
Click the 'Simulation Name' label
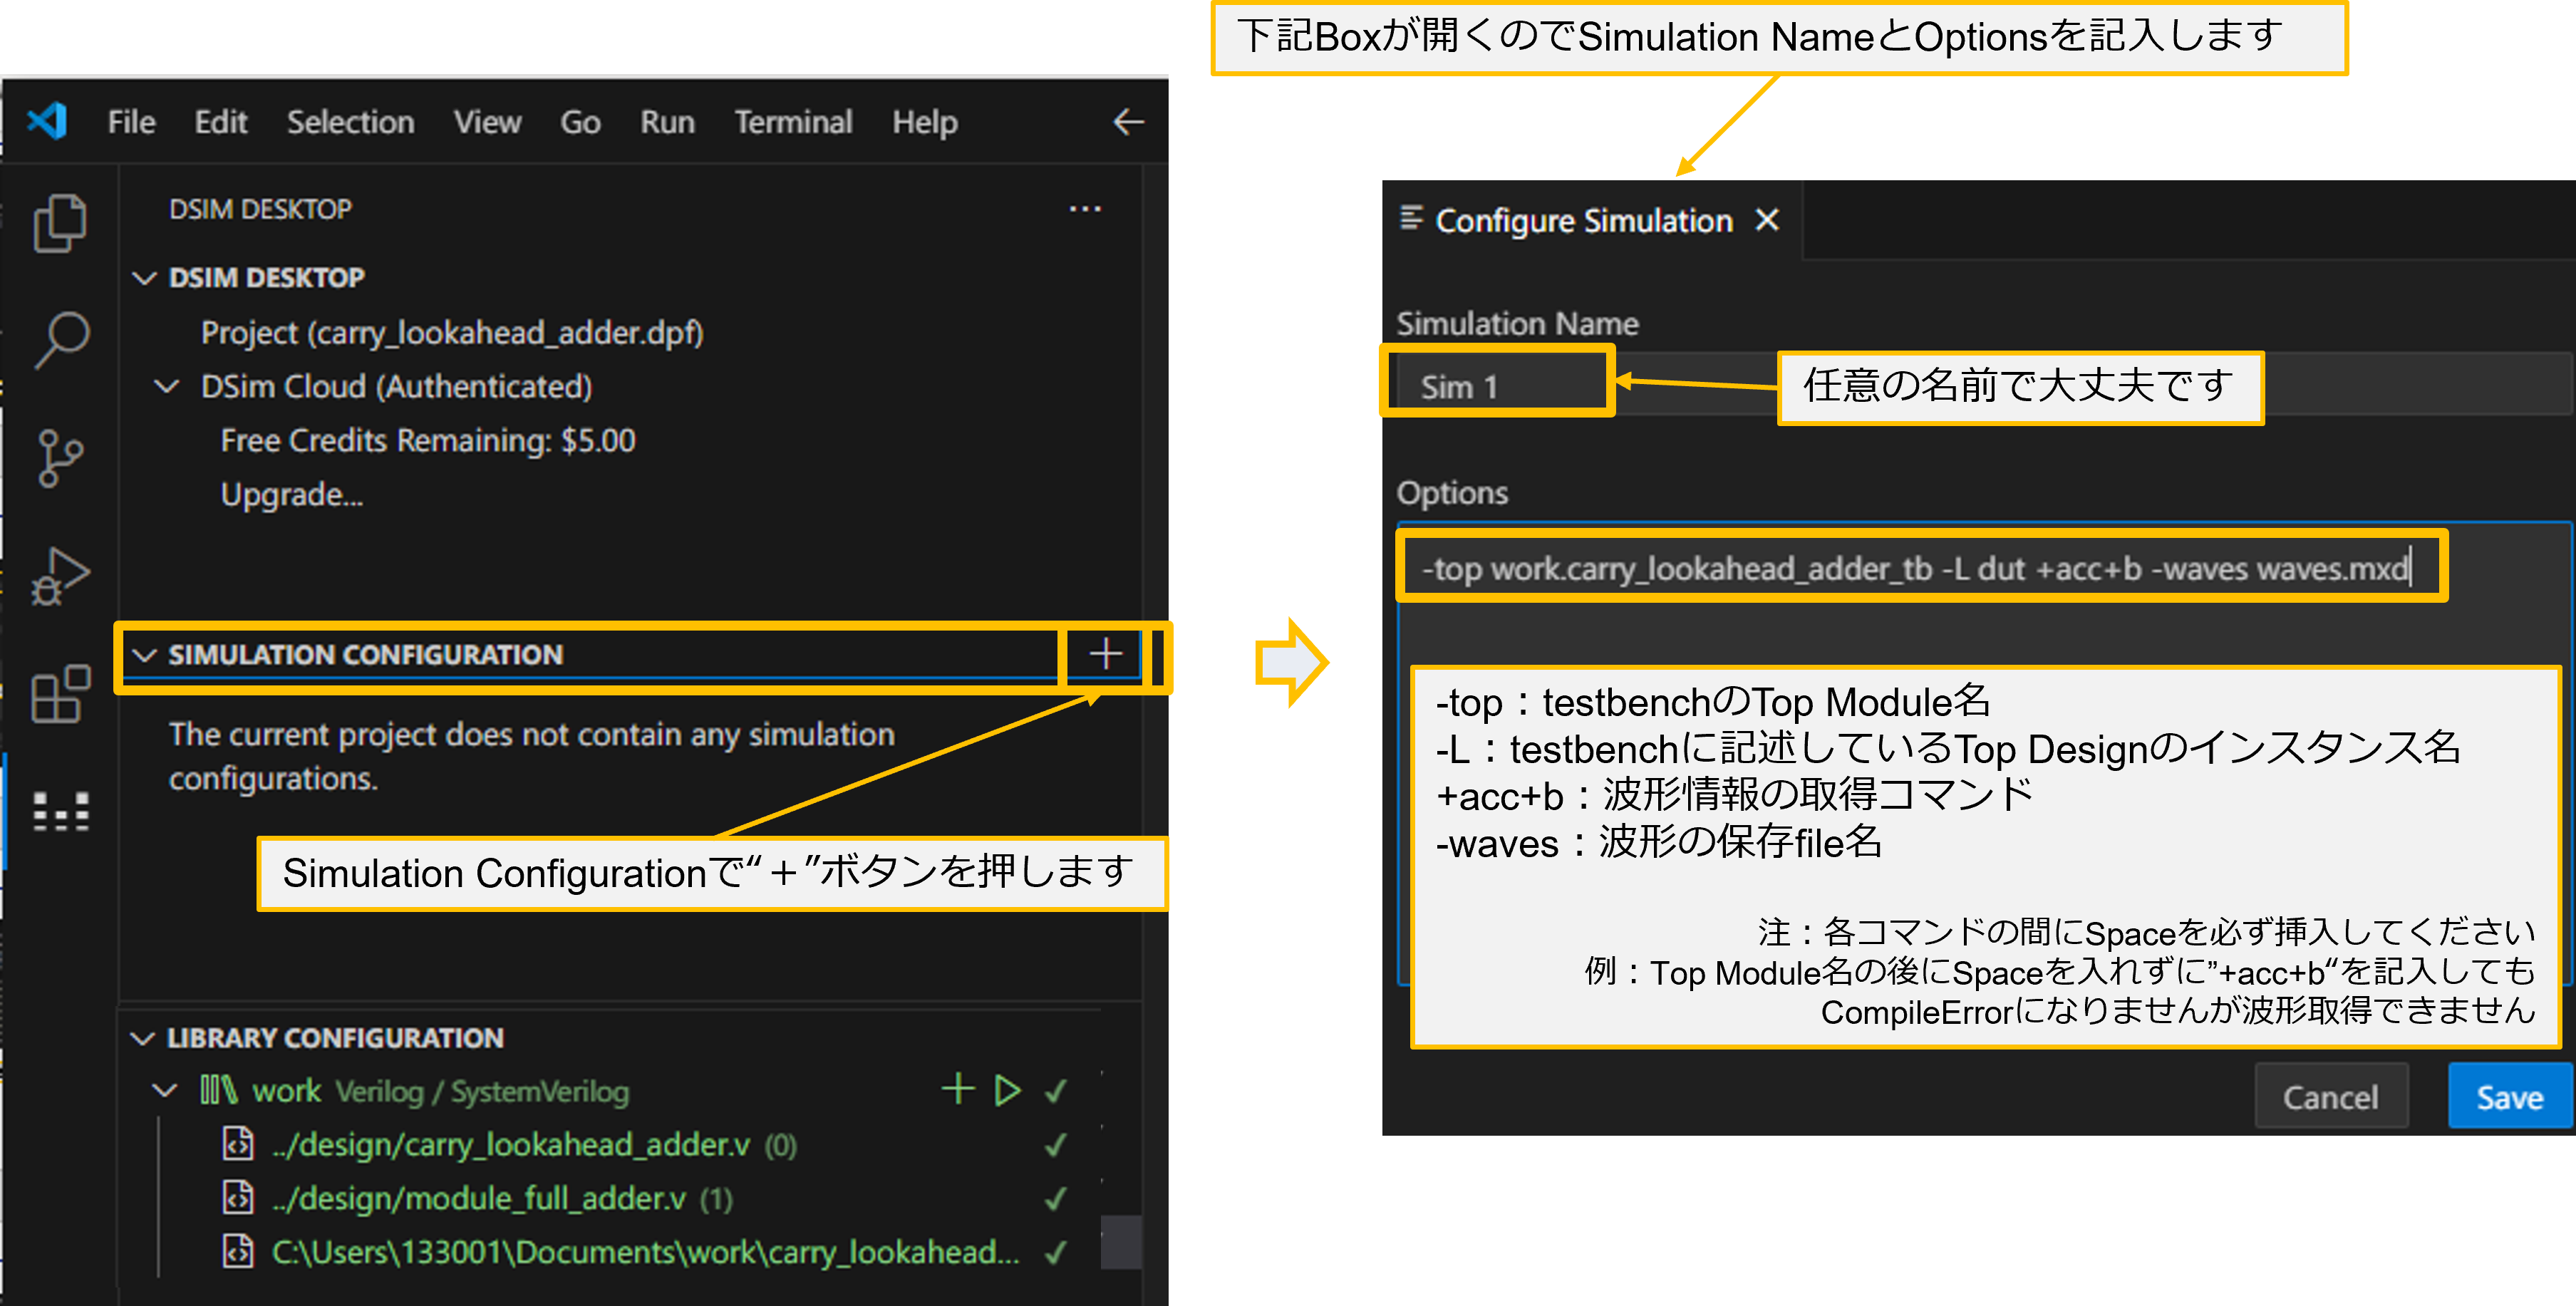click(1517, 324)
